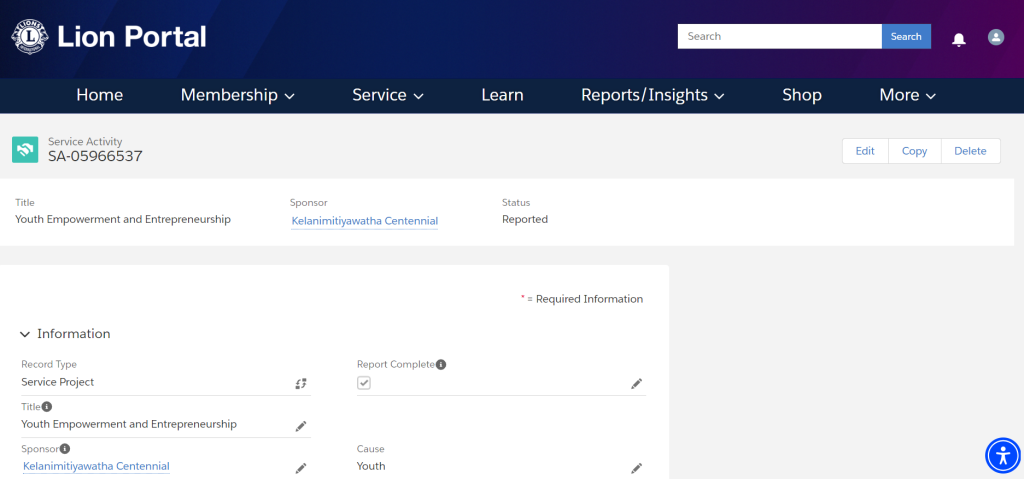Viewport: 1024px width, 479px height.
Task: Click the Delete button
Action: point(970,151)
